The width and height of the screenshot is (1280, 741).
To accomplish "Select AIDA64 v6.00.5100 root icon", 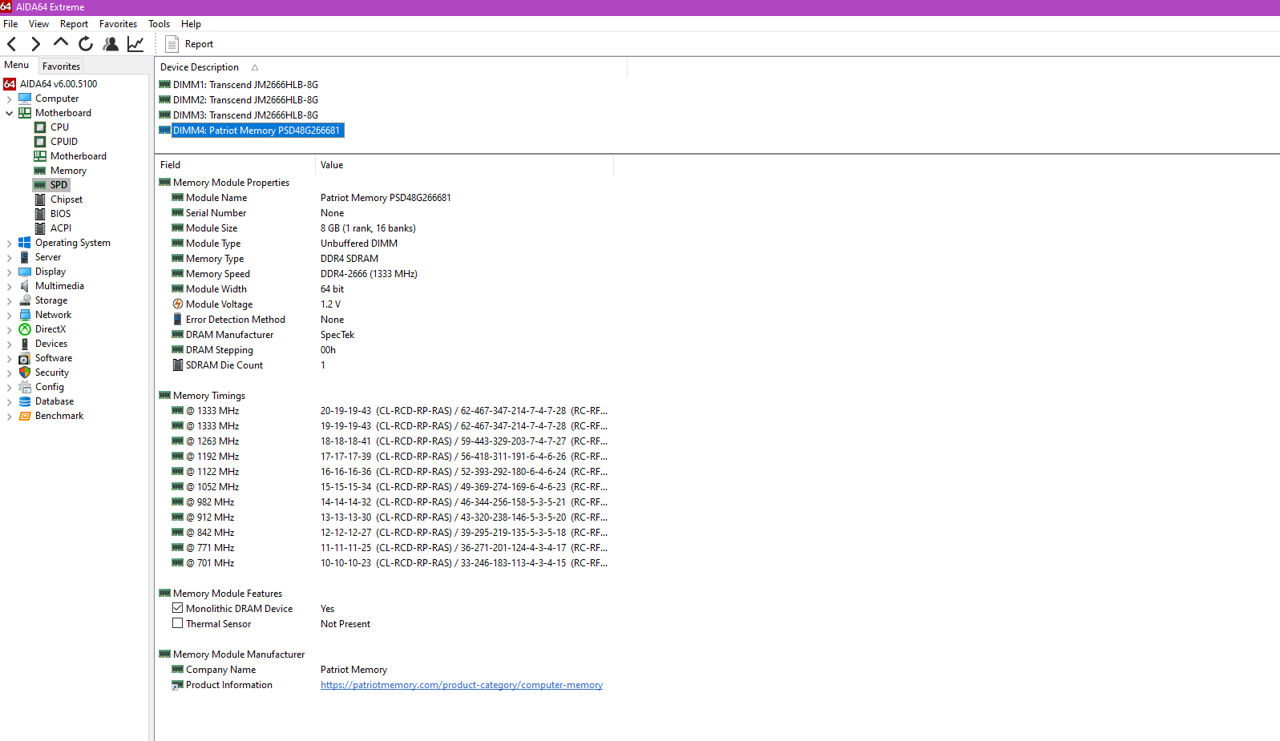I will tap(9, 84).
